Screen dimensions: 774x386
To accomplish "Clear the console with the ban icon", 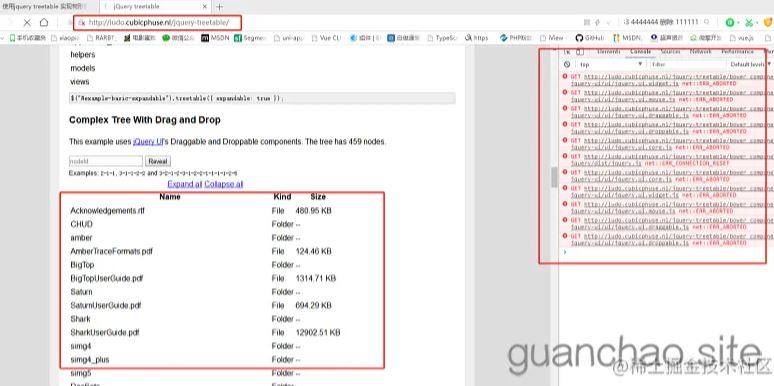I will pos(567,64).
